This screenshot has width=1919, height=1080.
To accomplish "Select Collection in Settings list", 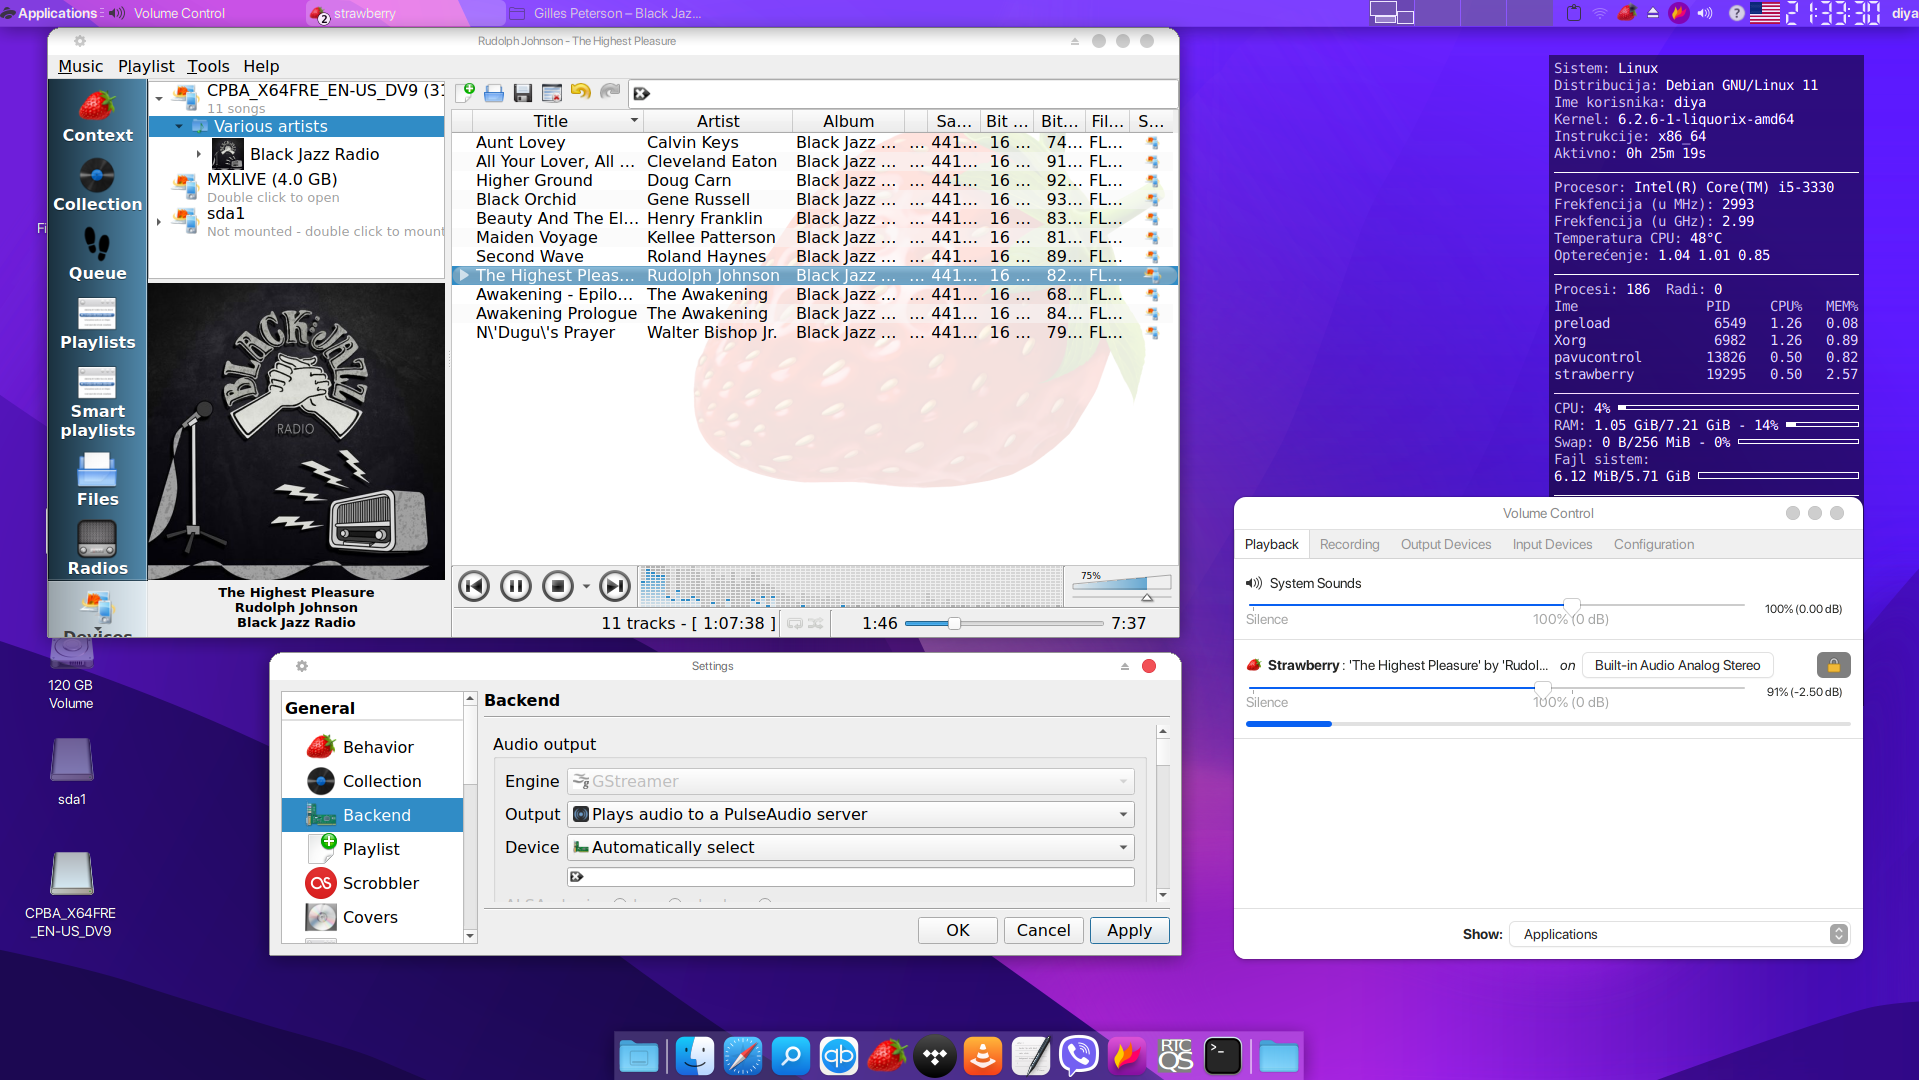I will 372,781.
